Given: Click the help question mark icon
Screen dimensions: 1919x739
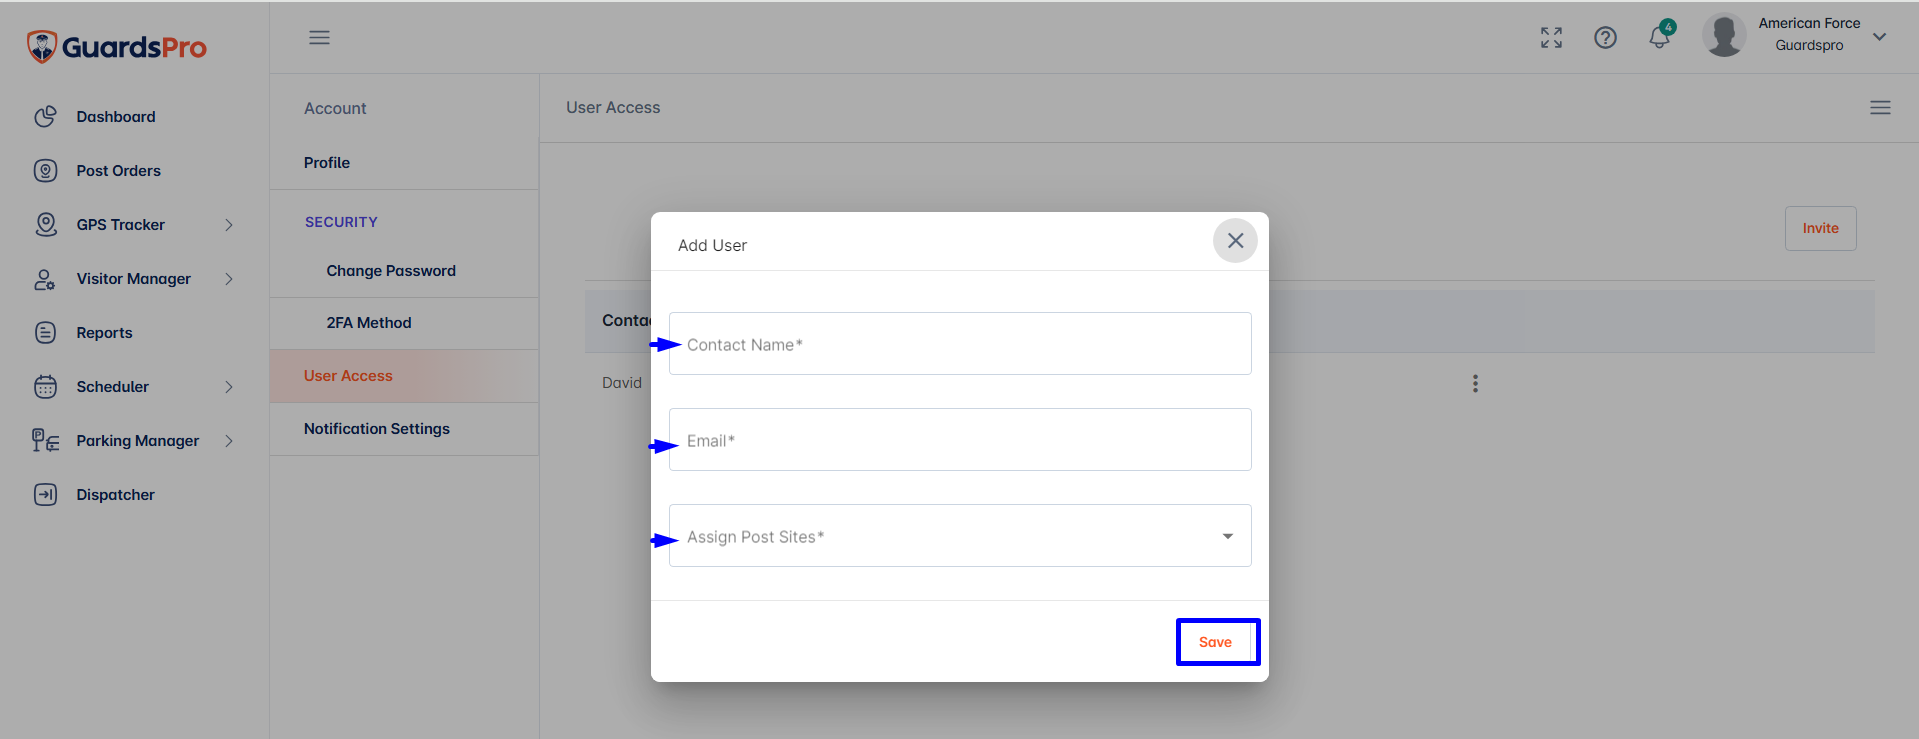Looking at the screenshot, I should (1605, 38).
